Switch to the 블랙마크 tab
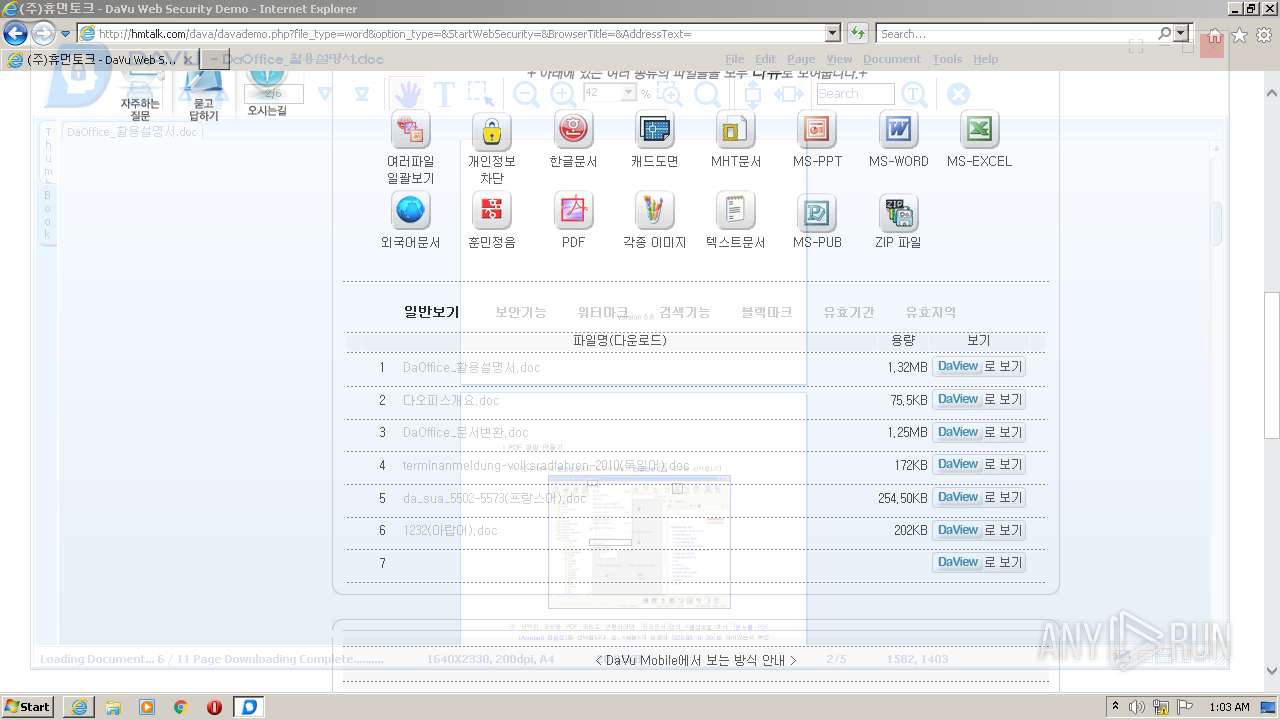 [x=767, y=312]
